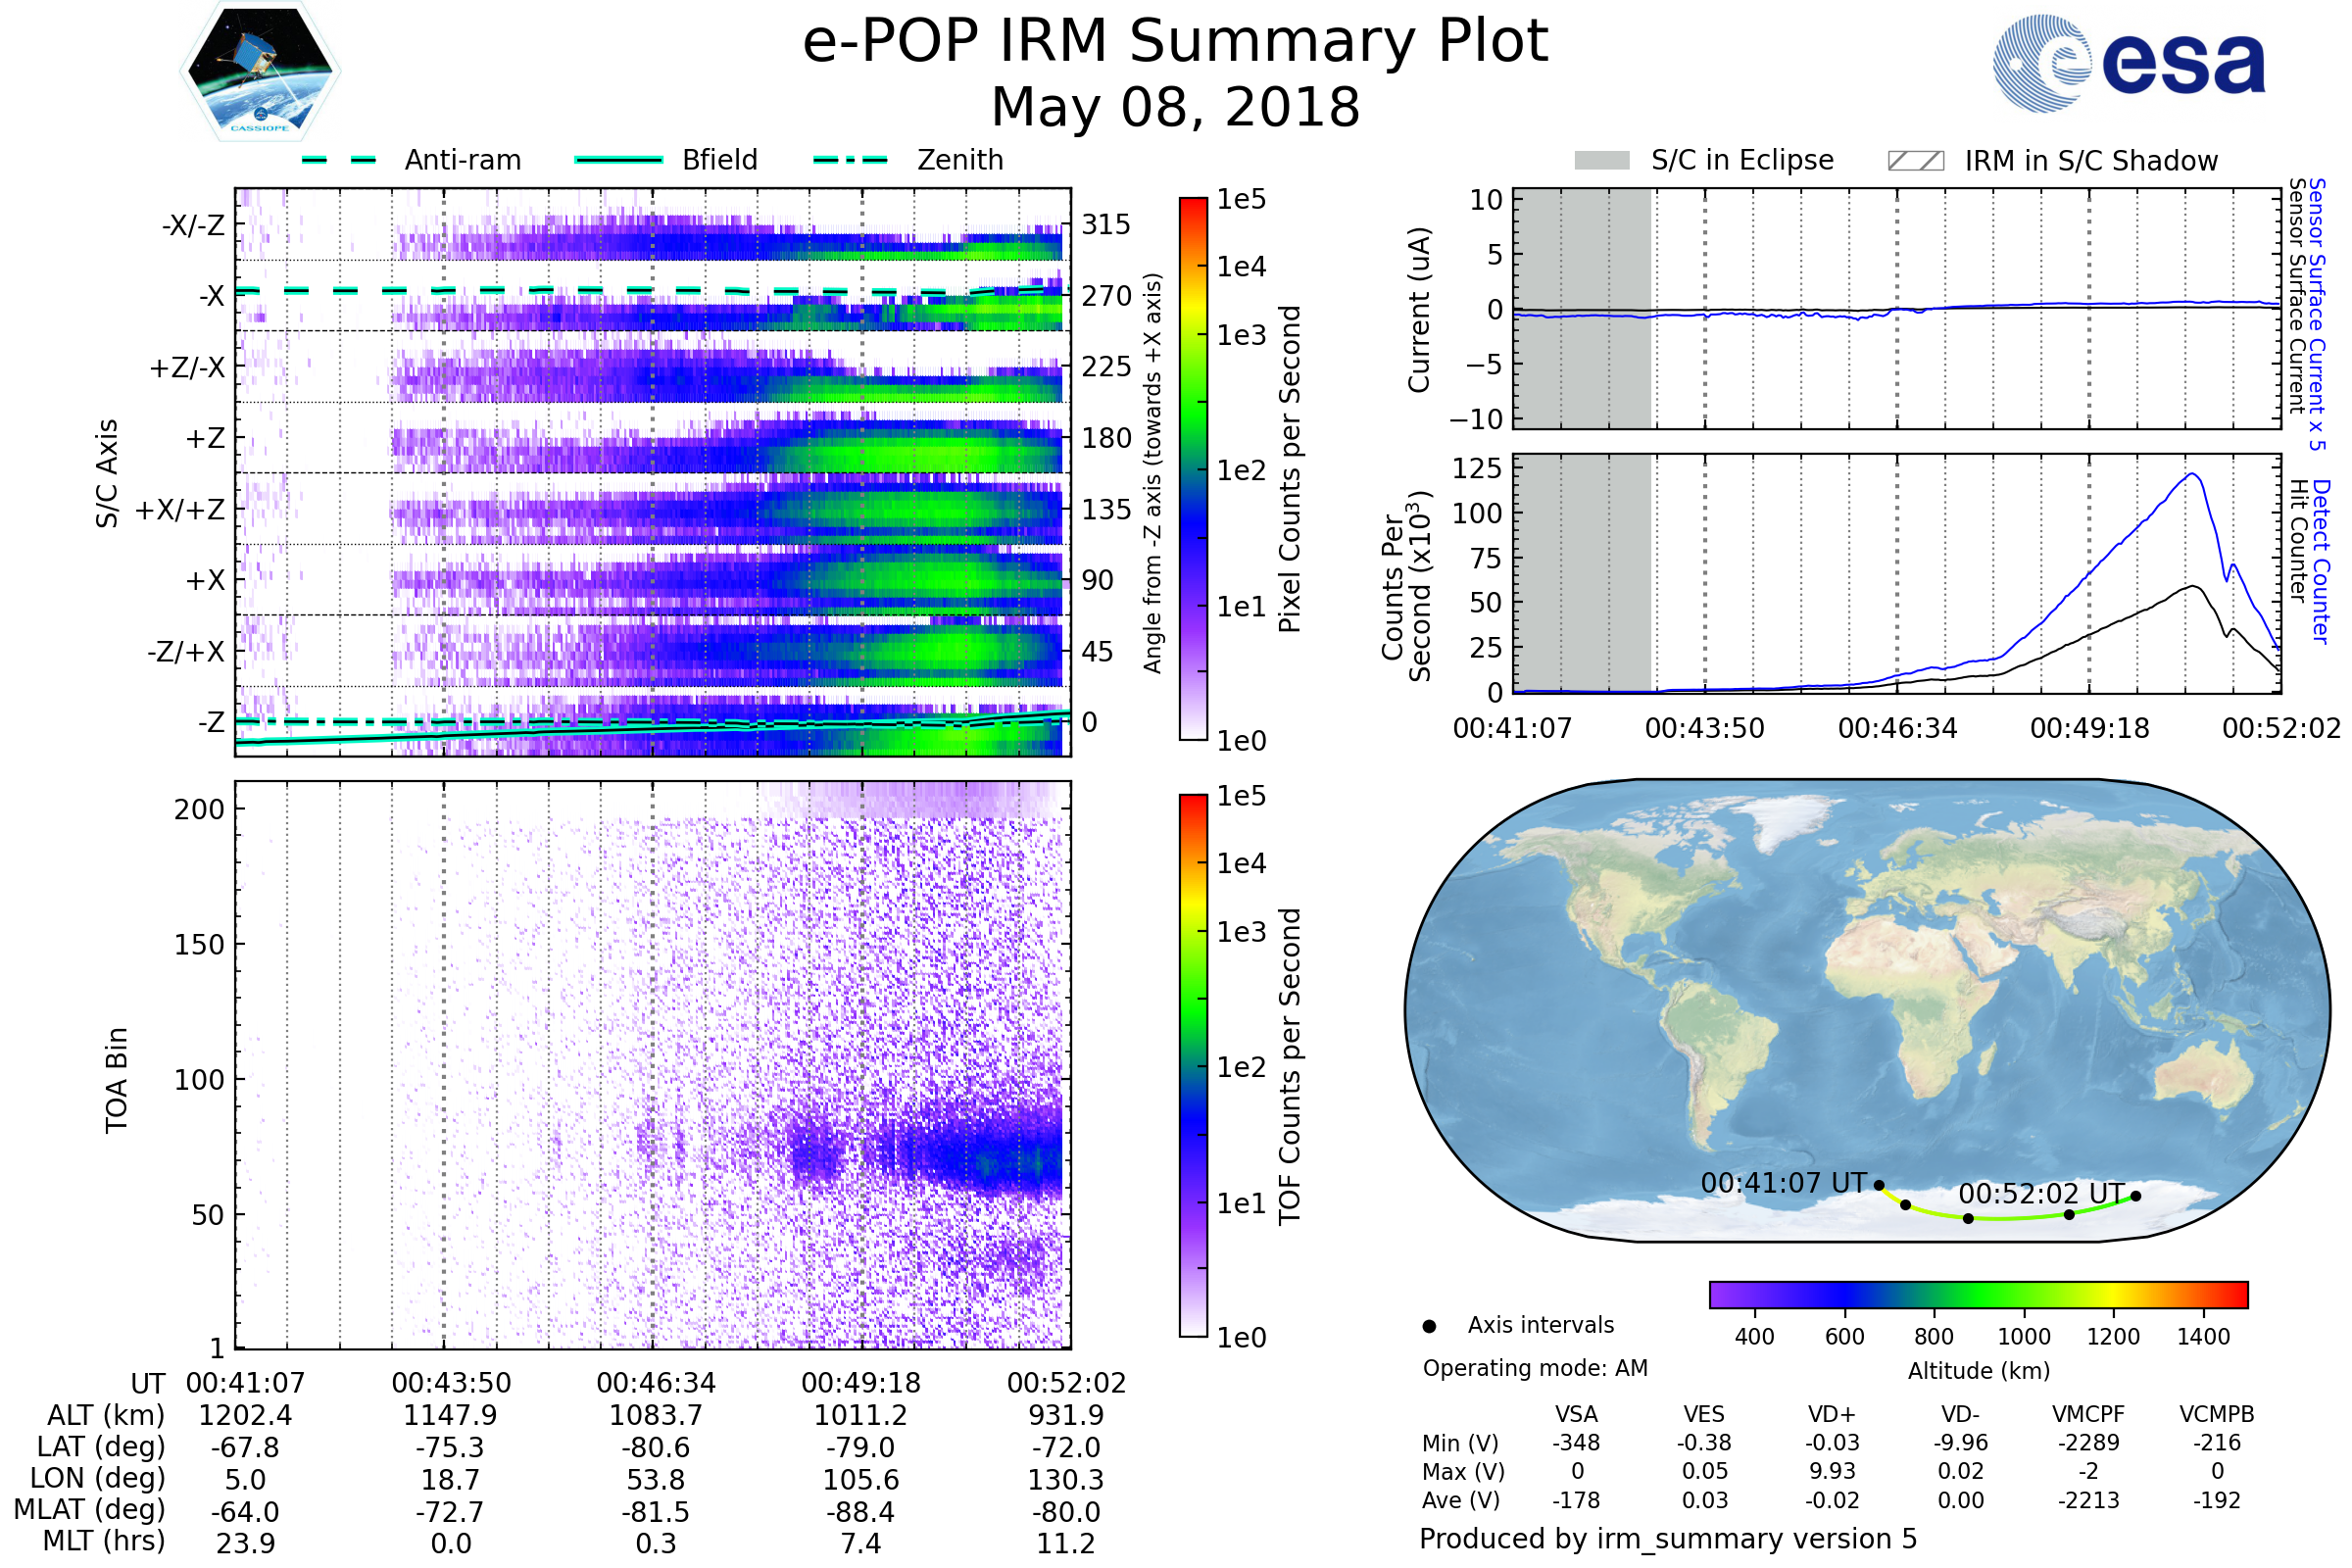Click the Produced by irm_summary version text
This screenshot has width=2352, height=1568.
pos(1667,1539)
